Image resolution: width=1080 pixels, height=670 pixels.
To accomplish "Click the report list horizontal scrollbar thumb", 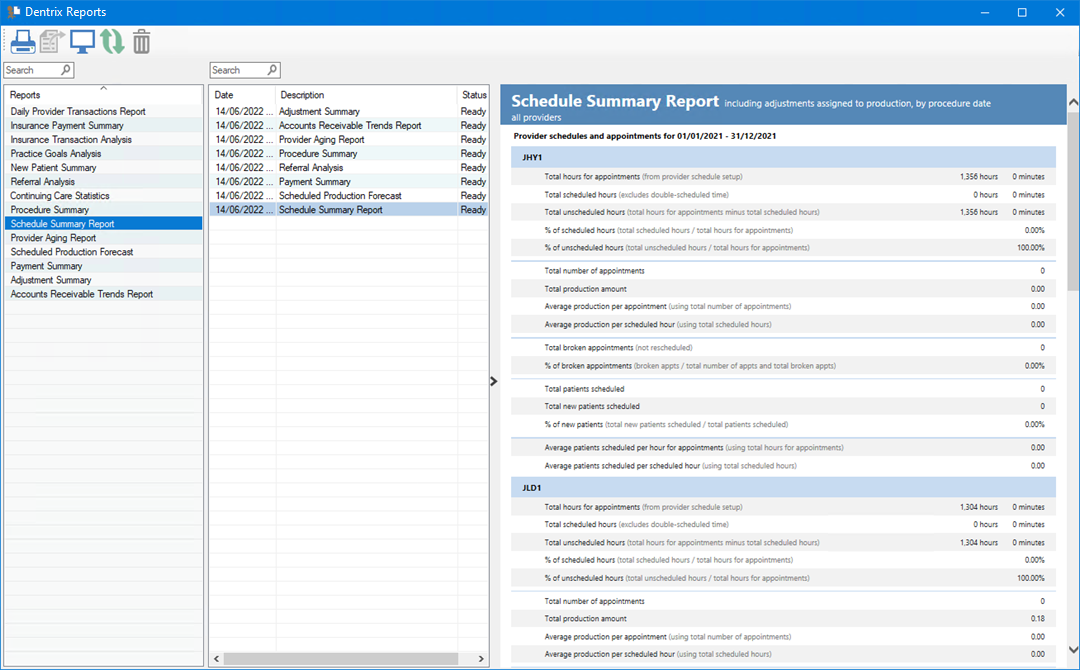I will click(340, 659).
